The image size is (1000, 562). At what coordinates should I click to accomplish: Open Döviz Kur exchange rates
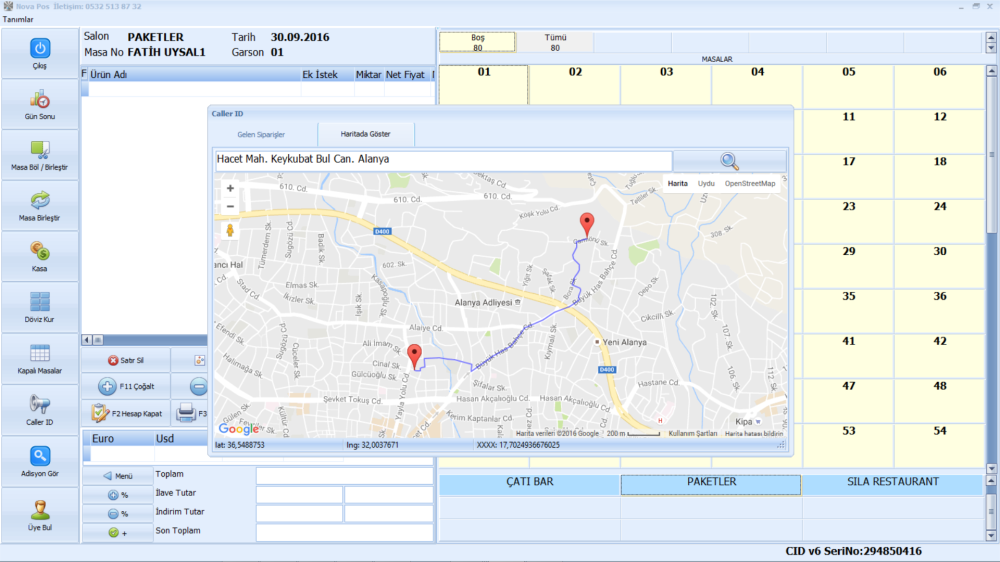pos(40,303)
